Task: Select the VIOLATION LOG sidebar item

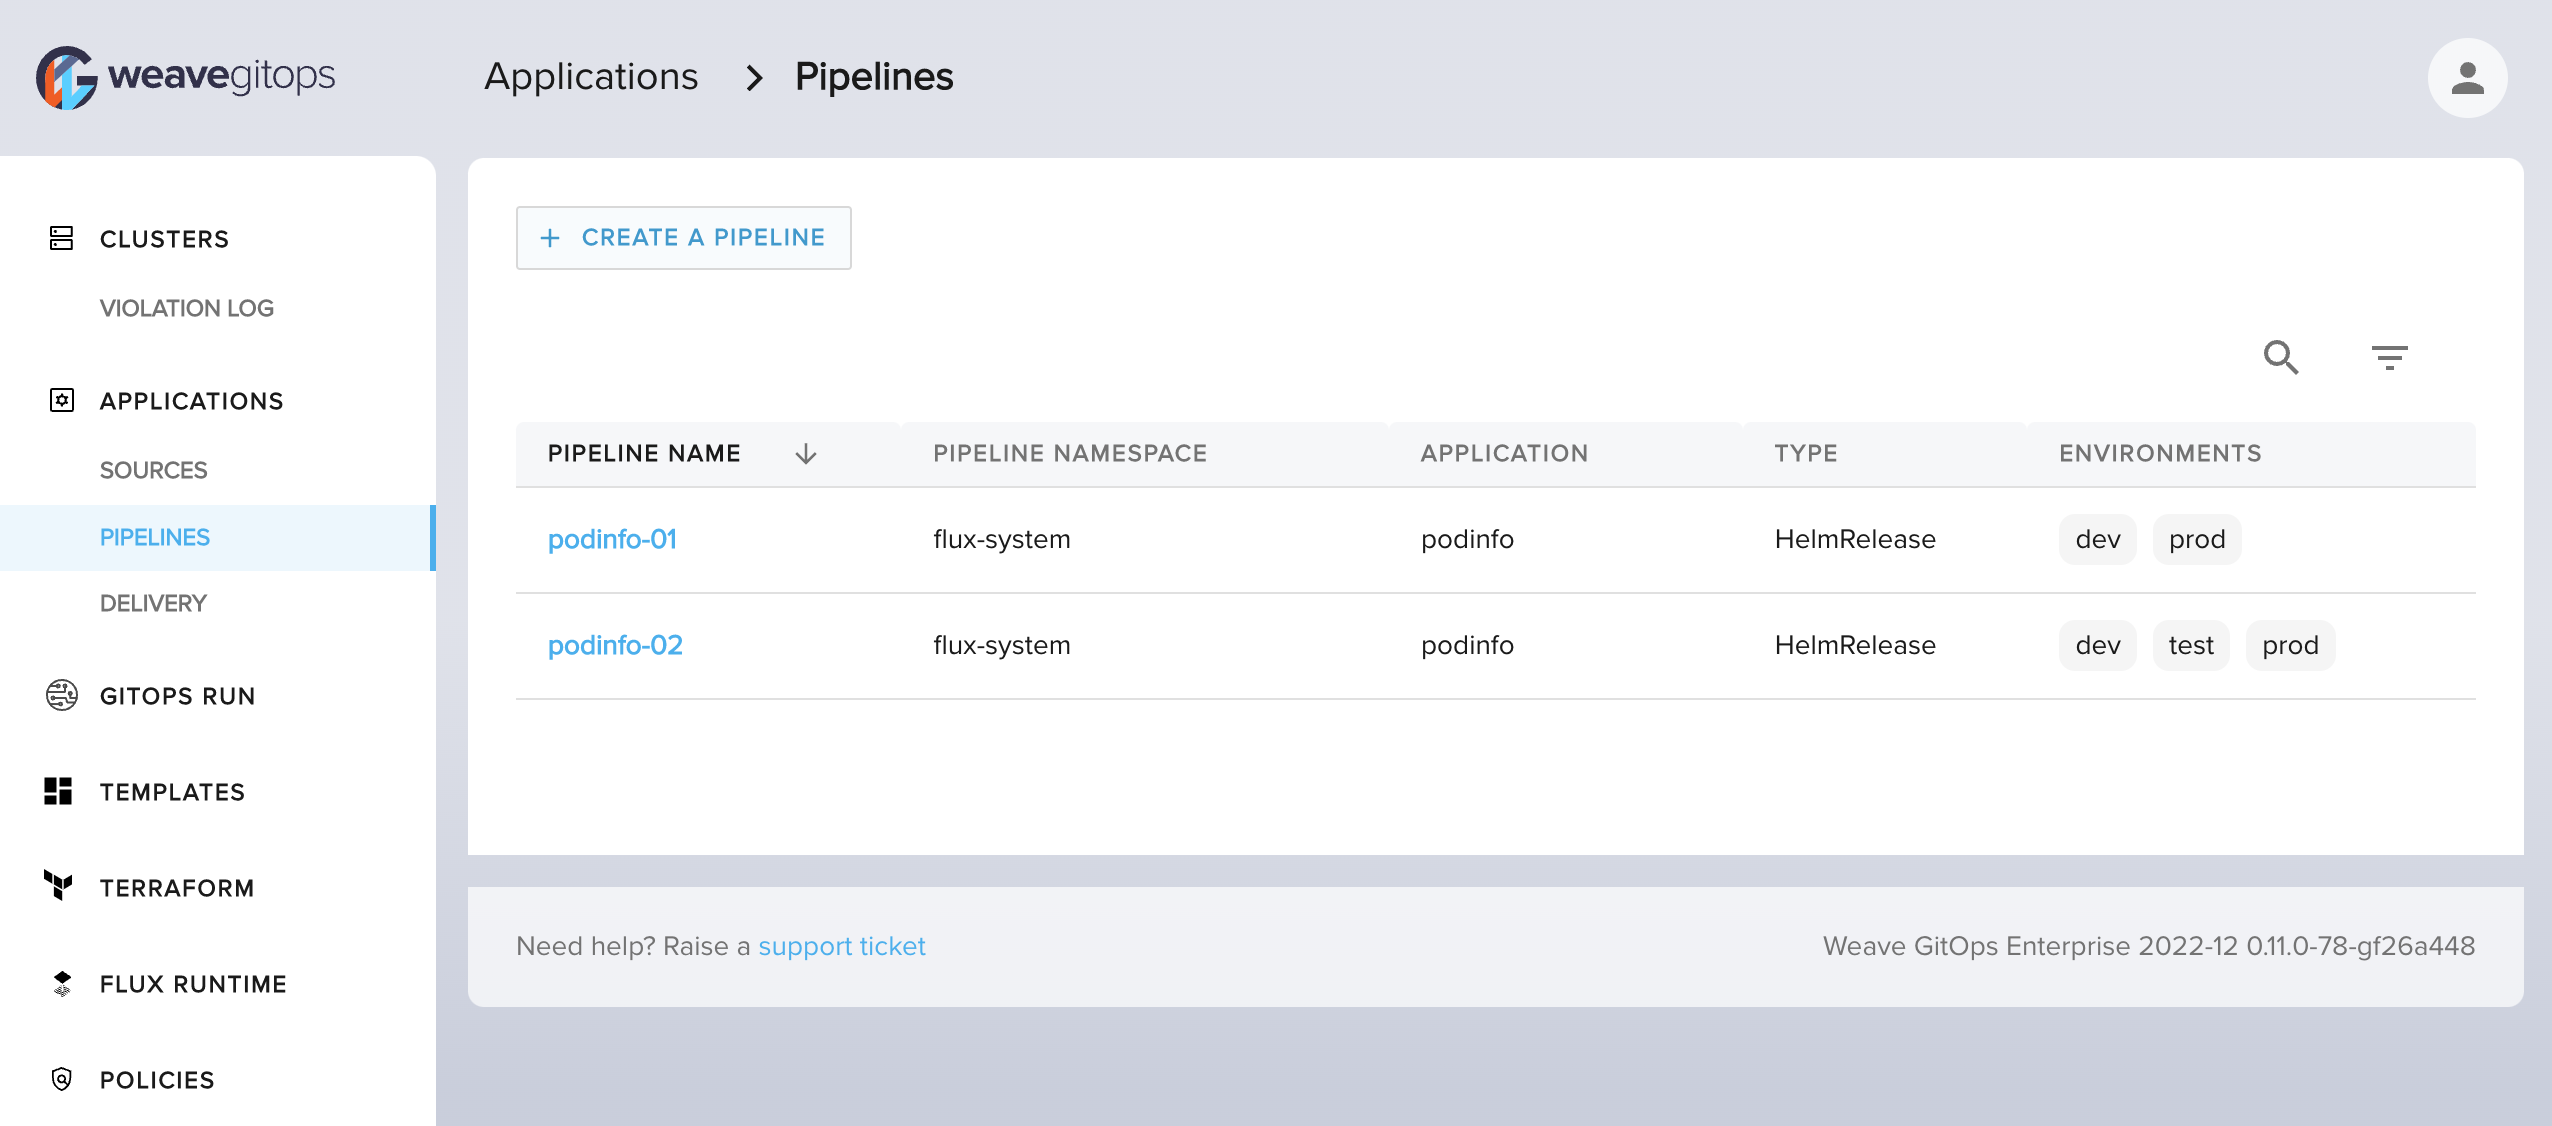Action: [x=187, y=308]
